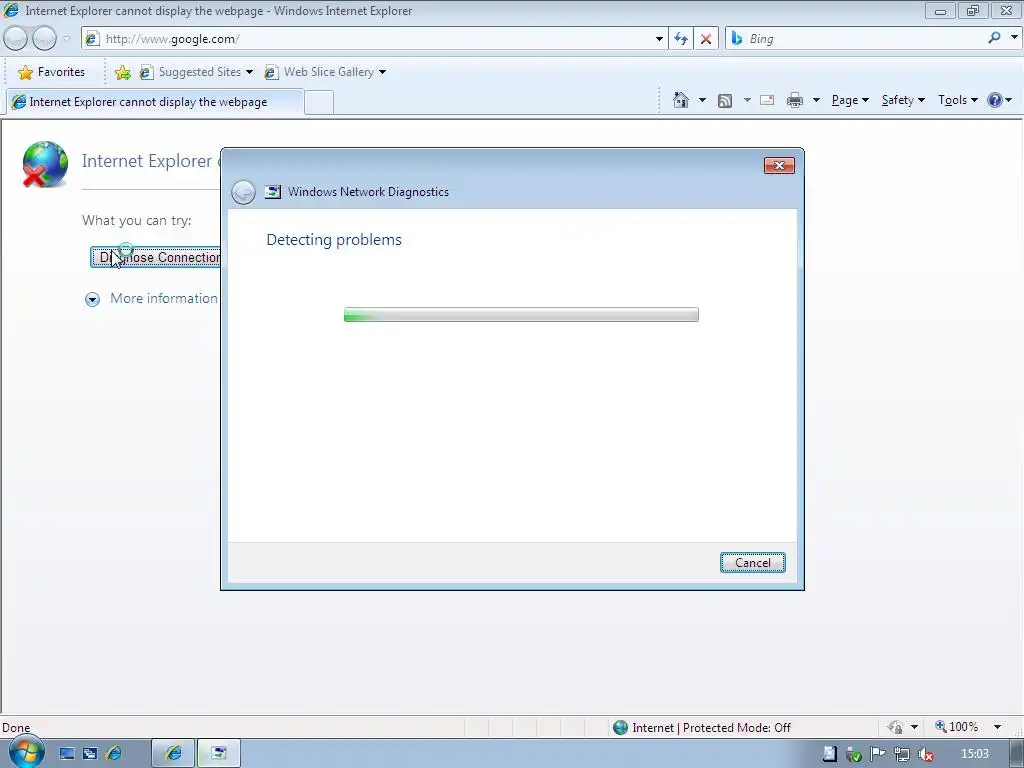Click the Action Center flag tray icon
Image resolution: width=1024 pixels, height=768 pixels.
[x=878, y=754]
